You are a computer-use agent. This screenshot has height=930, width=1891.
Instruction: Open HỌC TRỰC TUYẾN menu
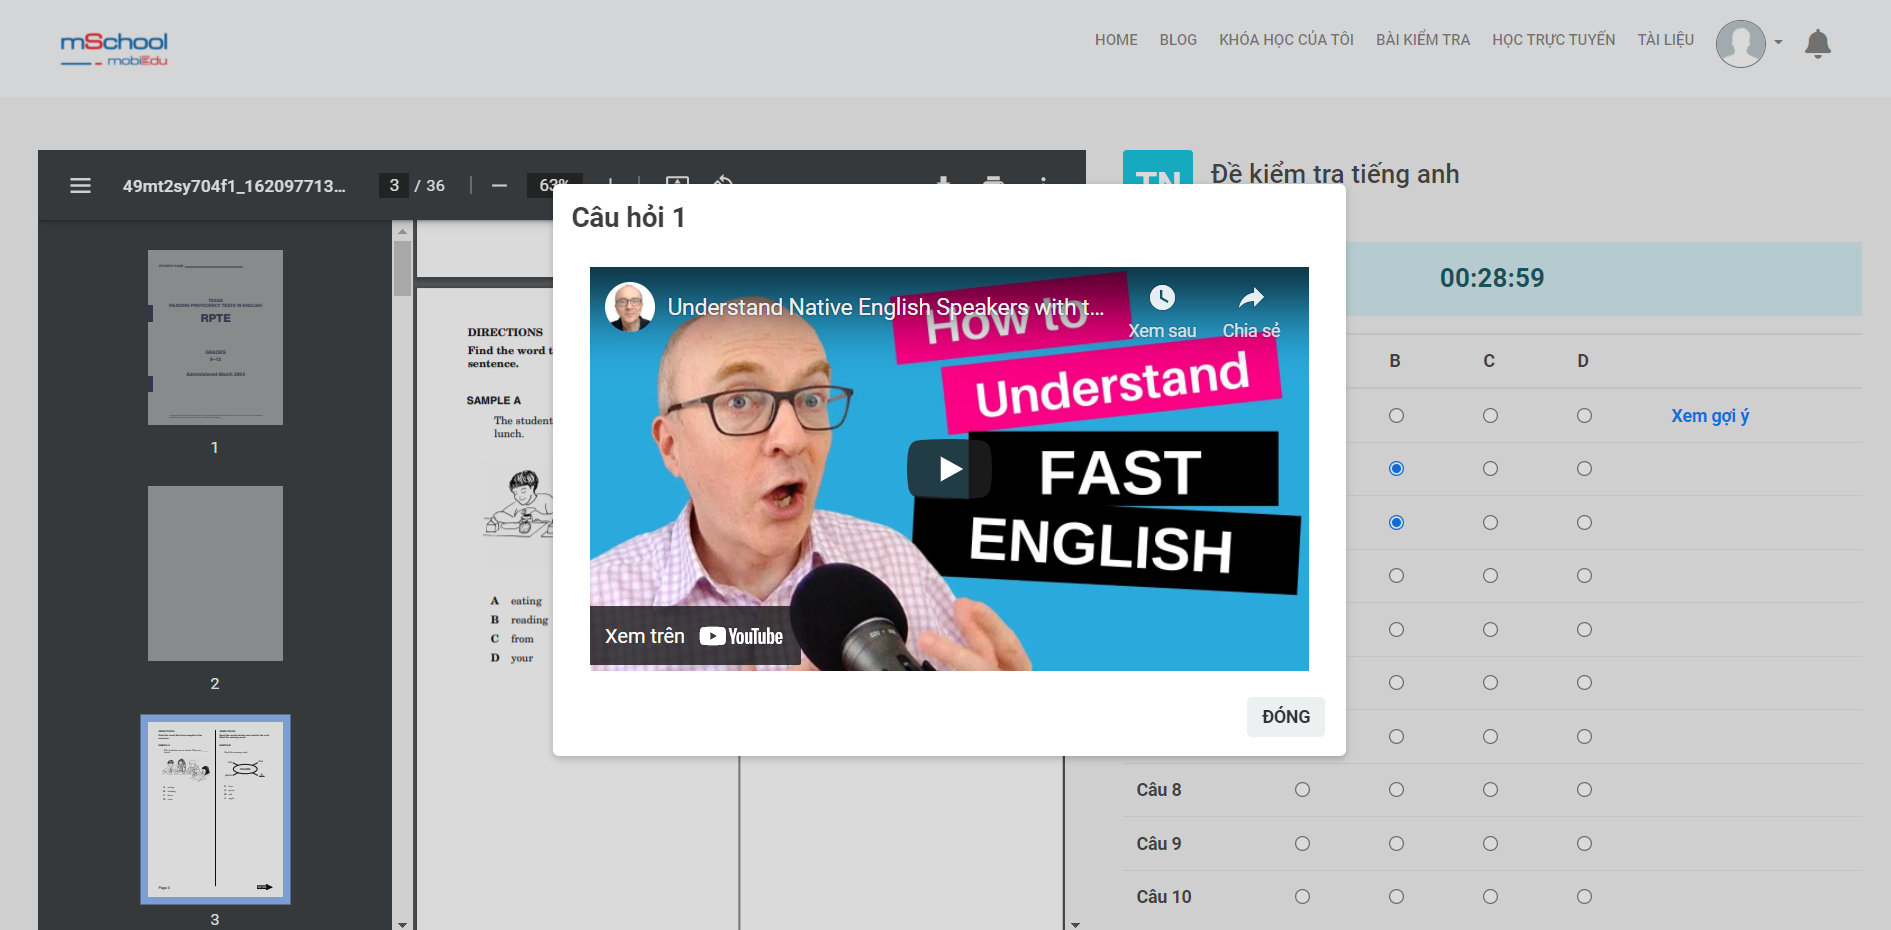[x=1553, y=40]
